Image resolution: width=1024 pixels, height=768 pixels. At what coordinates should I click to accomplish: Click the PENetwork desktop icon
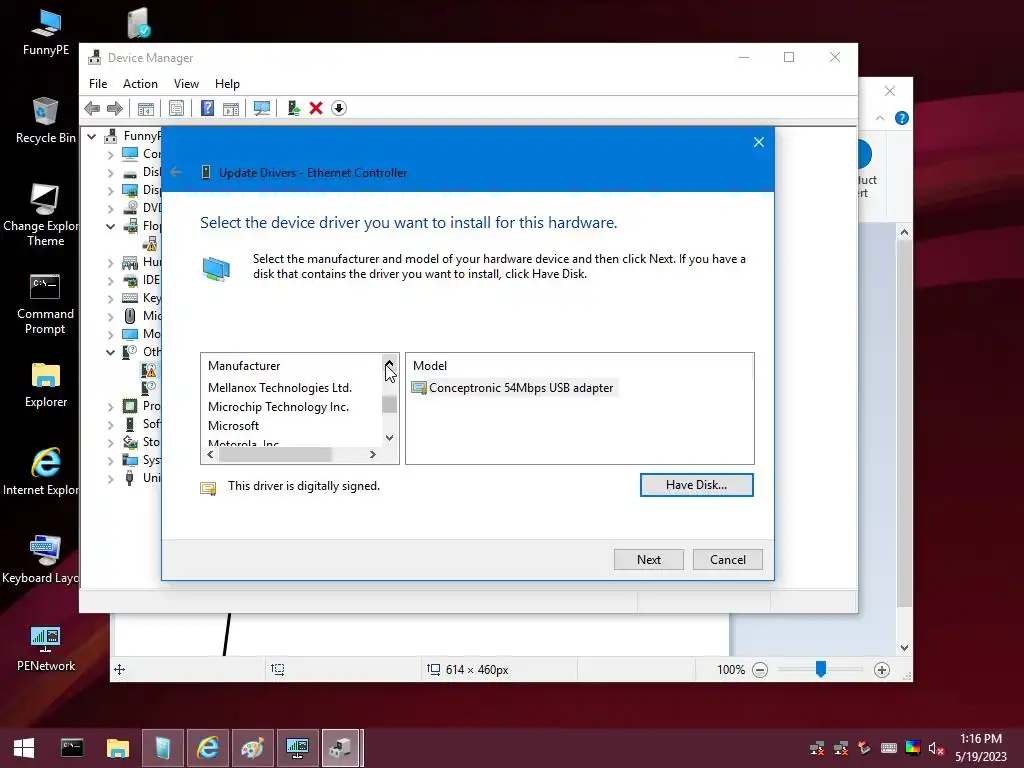pos(46,648)
